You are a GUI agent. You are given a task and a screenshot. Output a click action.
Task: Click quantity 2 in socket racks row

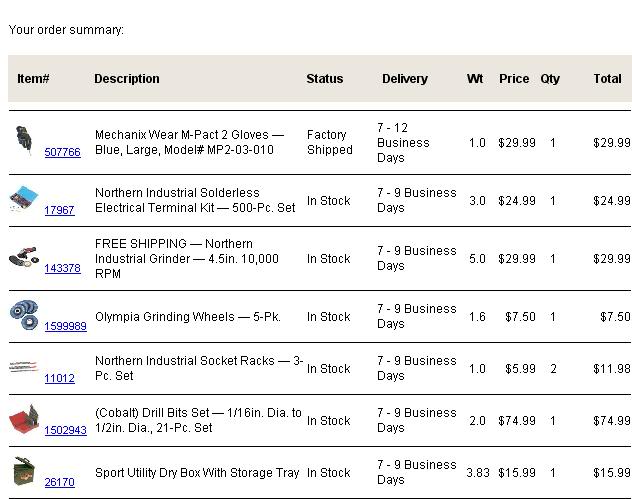point(553,369)
